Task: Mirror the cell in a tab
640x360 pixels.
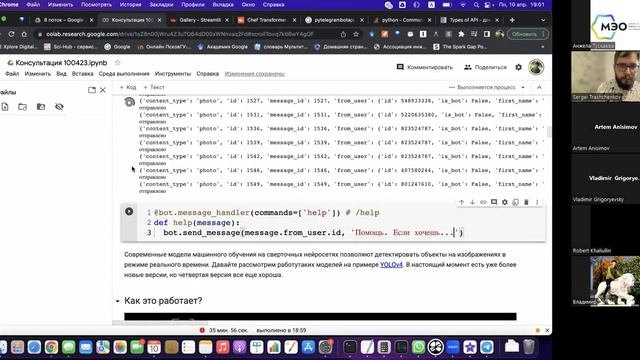Action: click(516, 202)
